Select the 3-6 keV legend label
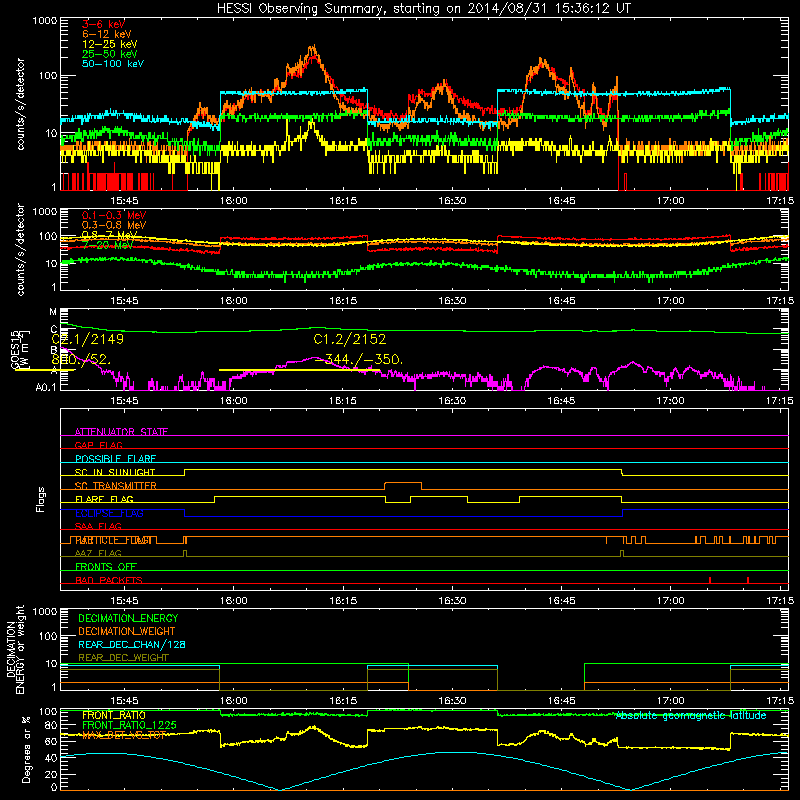This screenshot has width=800, height=800. [x=104, y=24]
